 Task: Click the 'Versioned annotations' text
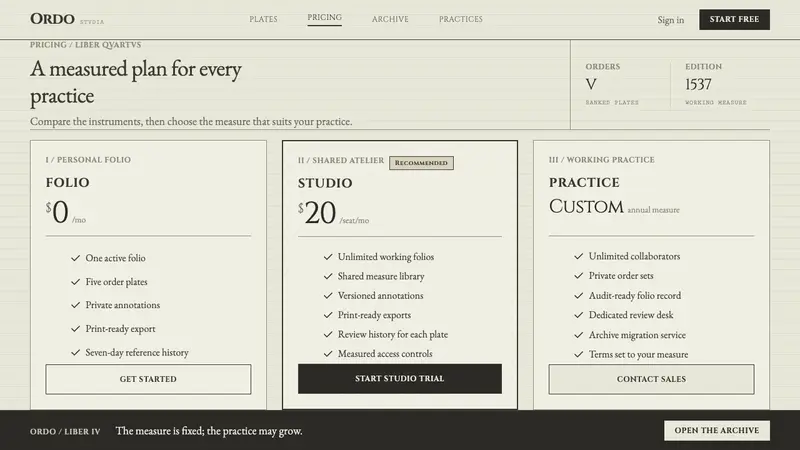[381, 295]
